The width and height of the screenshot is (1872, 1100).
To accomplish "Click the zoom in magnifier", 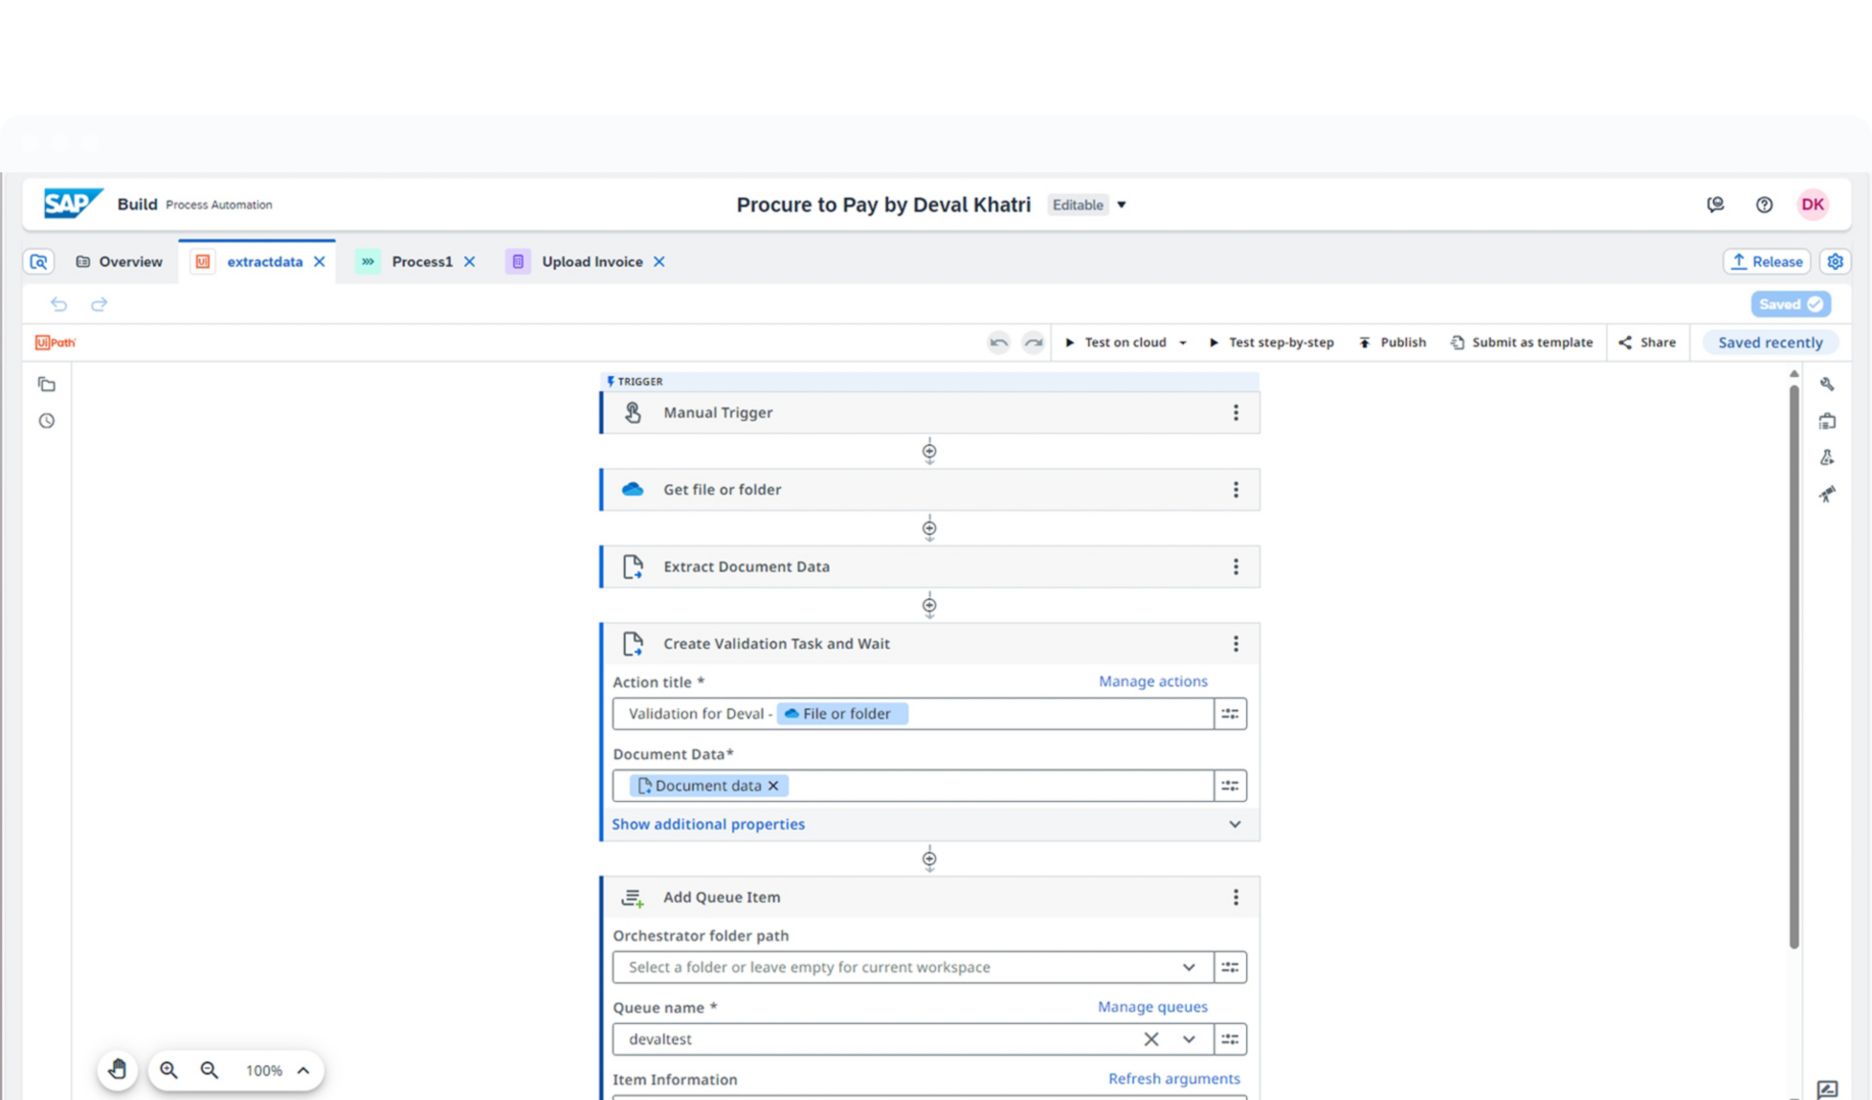I will point(169,1070).
